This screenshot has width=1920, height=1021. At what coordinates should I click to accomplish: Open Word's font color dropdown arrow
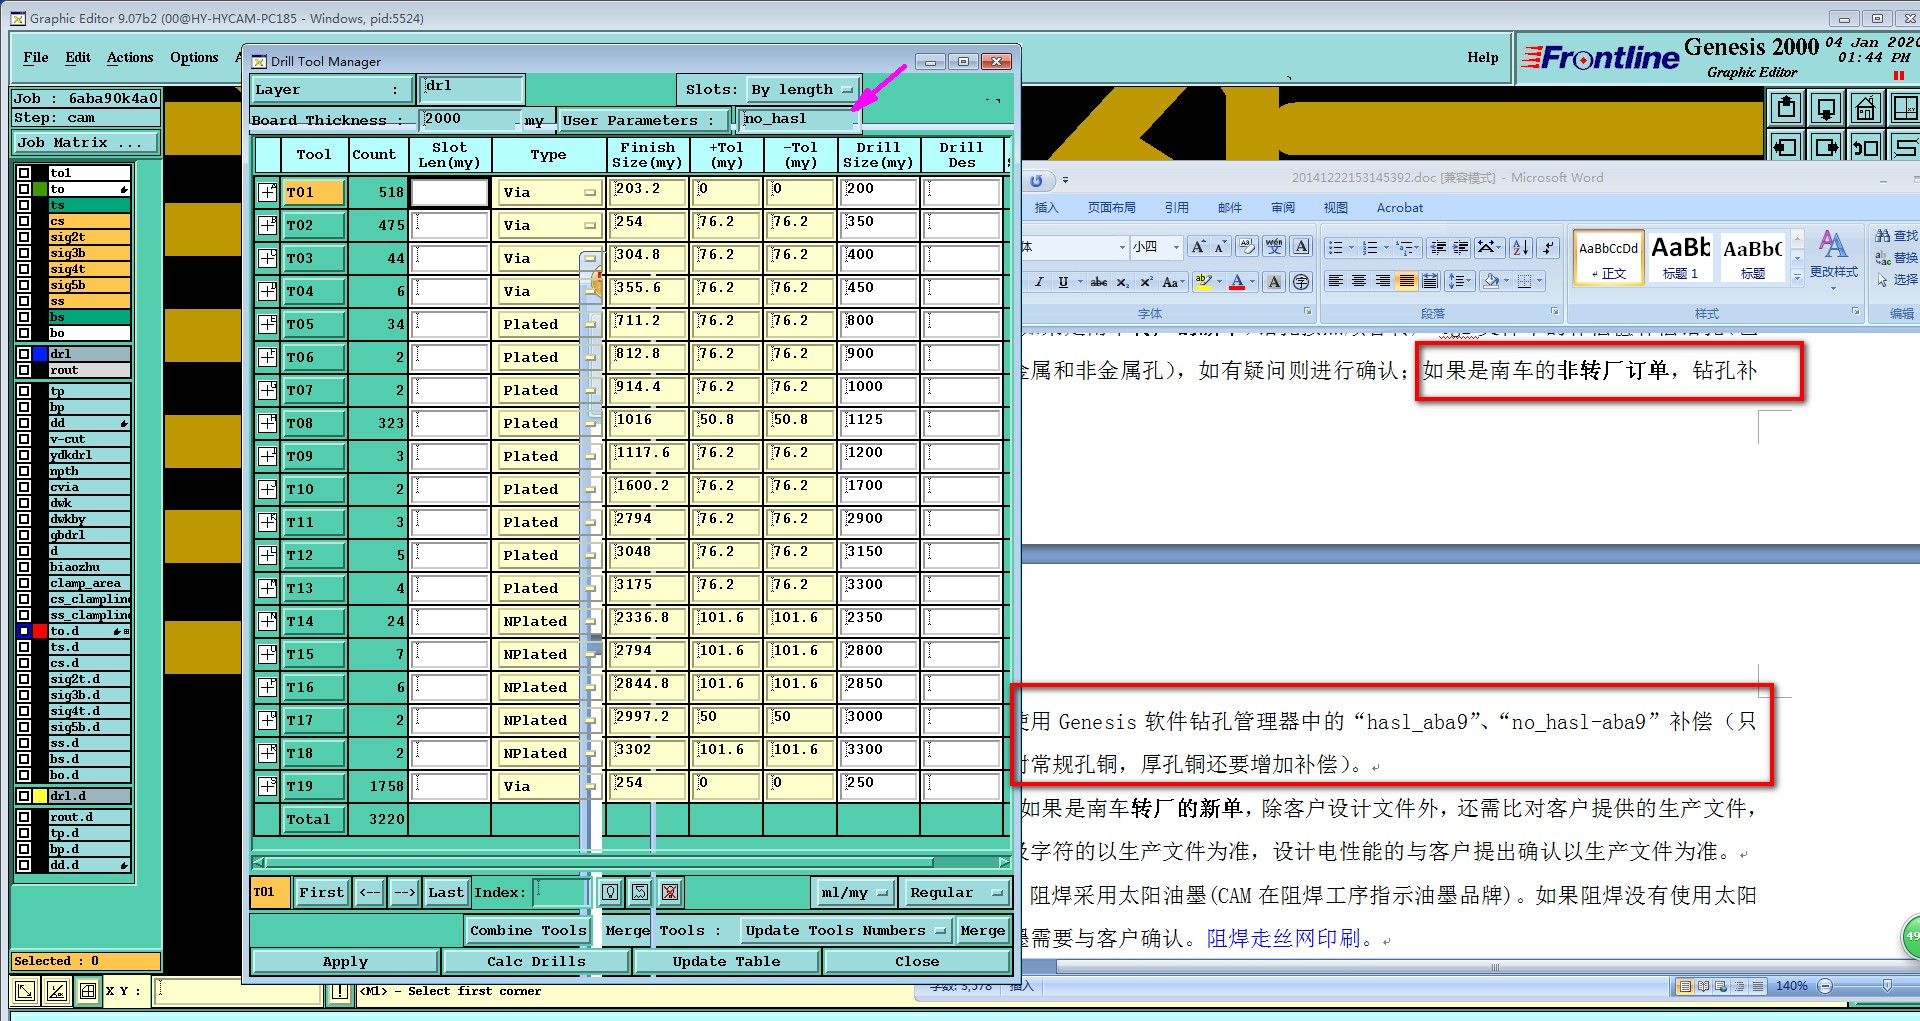(1252, 282)
